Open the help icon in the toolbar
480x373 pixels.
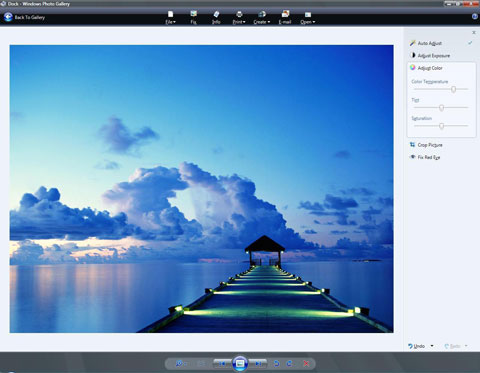pos(475,16)
